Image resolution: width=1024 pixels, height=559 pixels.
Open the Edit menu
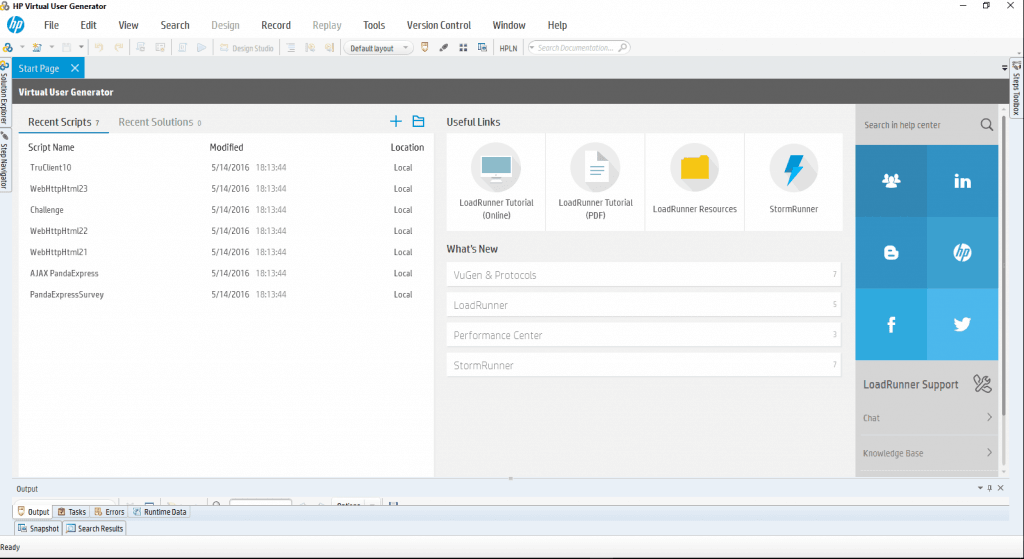tap(88, 25)
